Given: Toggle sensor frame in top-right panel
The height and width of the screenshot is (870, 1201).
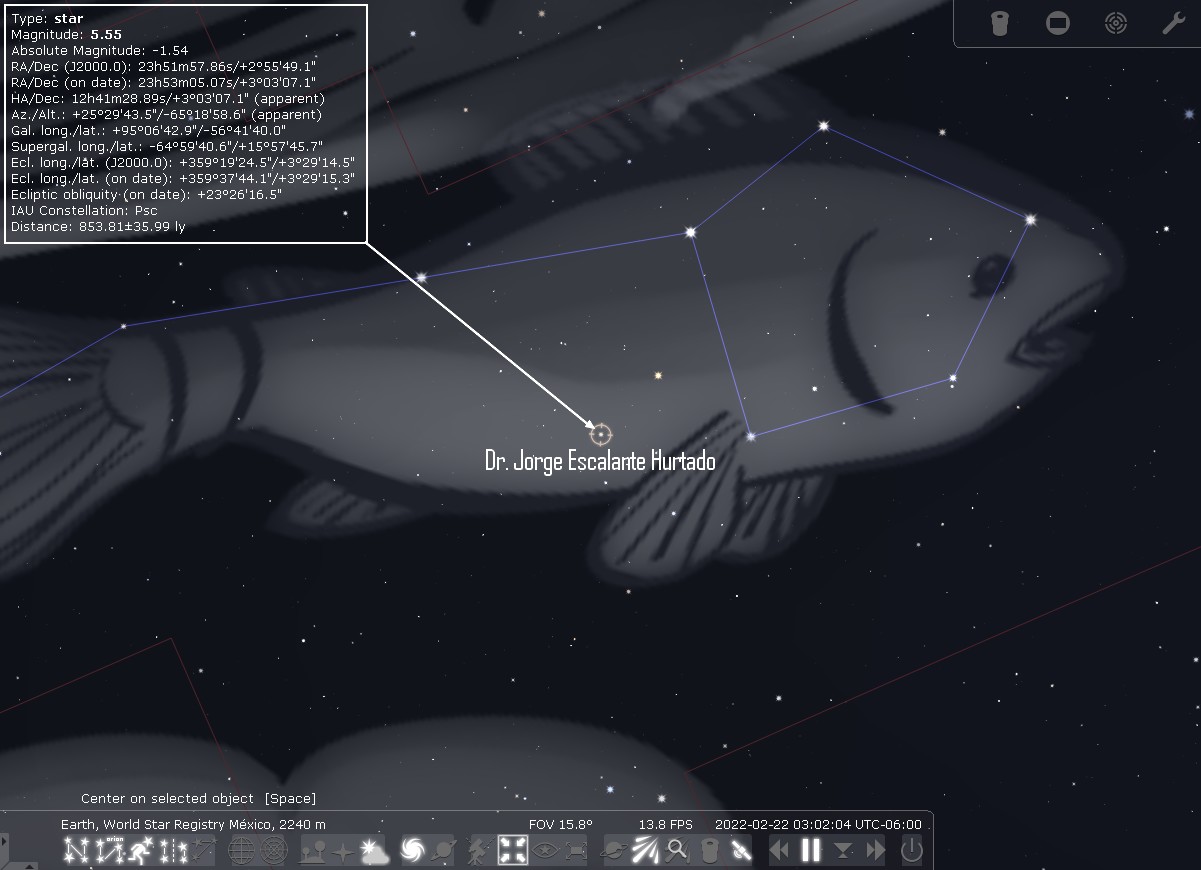Looking at the screenshot, I should coord(1057,23).
